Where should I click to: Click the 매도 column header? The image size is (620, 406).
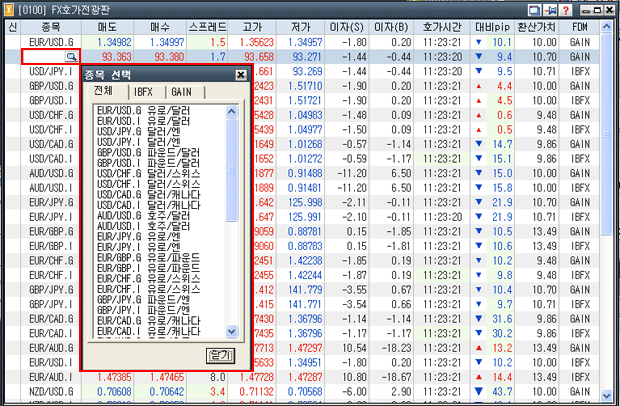click(107, 27)
